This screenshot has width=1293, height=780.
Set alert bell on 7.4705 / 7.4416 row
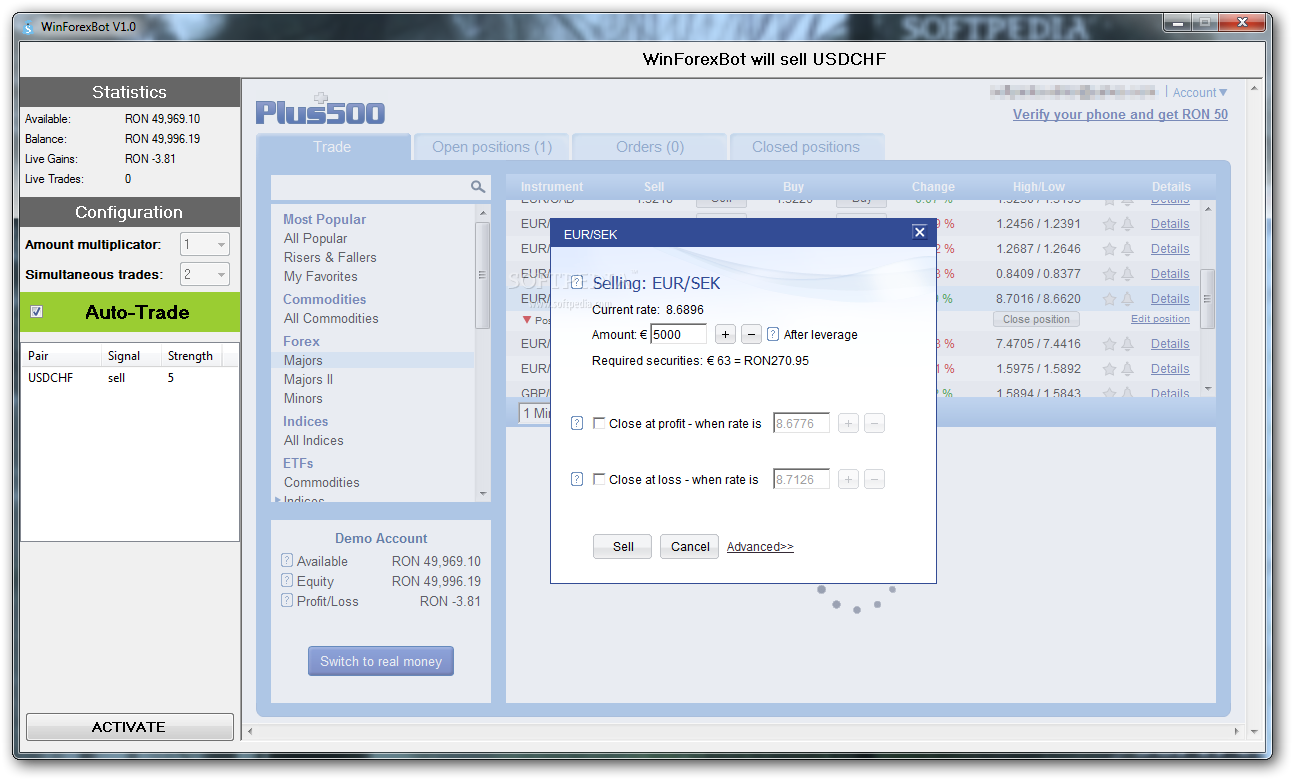pyautogui.click(x=1127, y=344)
